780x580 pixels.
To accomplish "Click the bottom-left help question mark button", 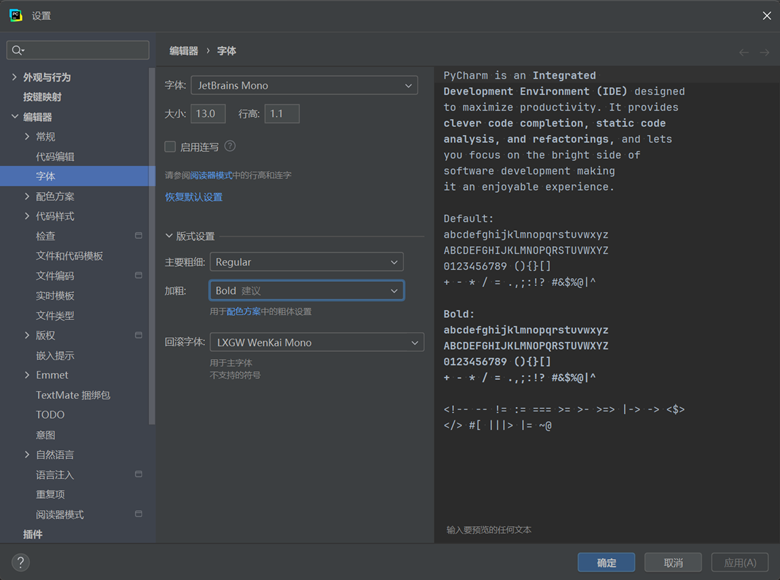I will (x=20, y=563).
